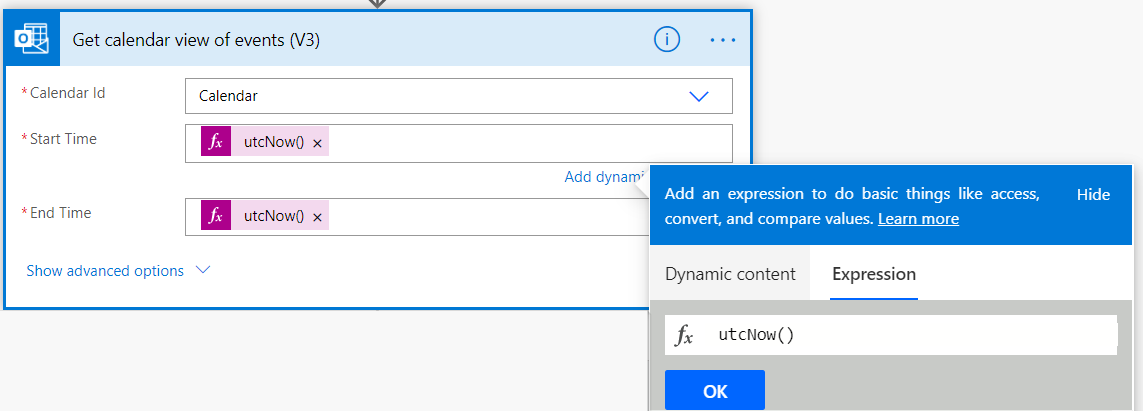Image resolution: width=1143 pixels, height=411 pixels.
Task: Open the three-dot menu for the action
Action: (722, 40)
